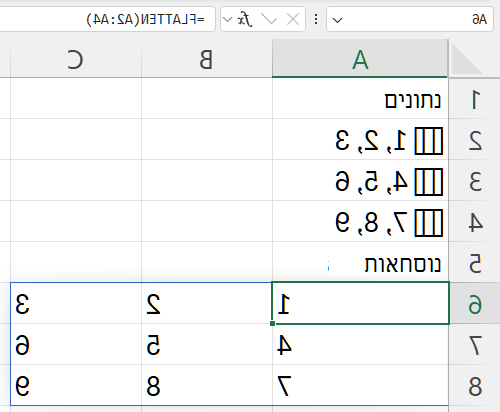Click cell B7 containing 5
Viewport: 500px width, 412px height.
pyautogui.click(x=207, y=344)
